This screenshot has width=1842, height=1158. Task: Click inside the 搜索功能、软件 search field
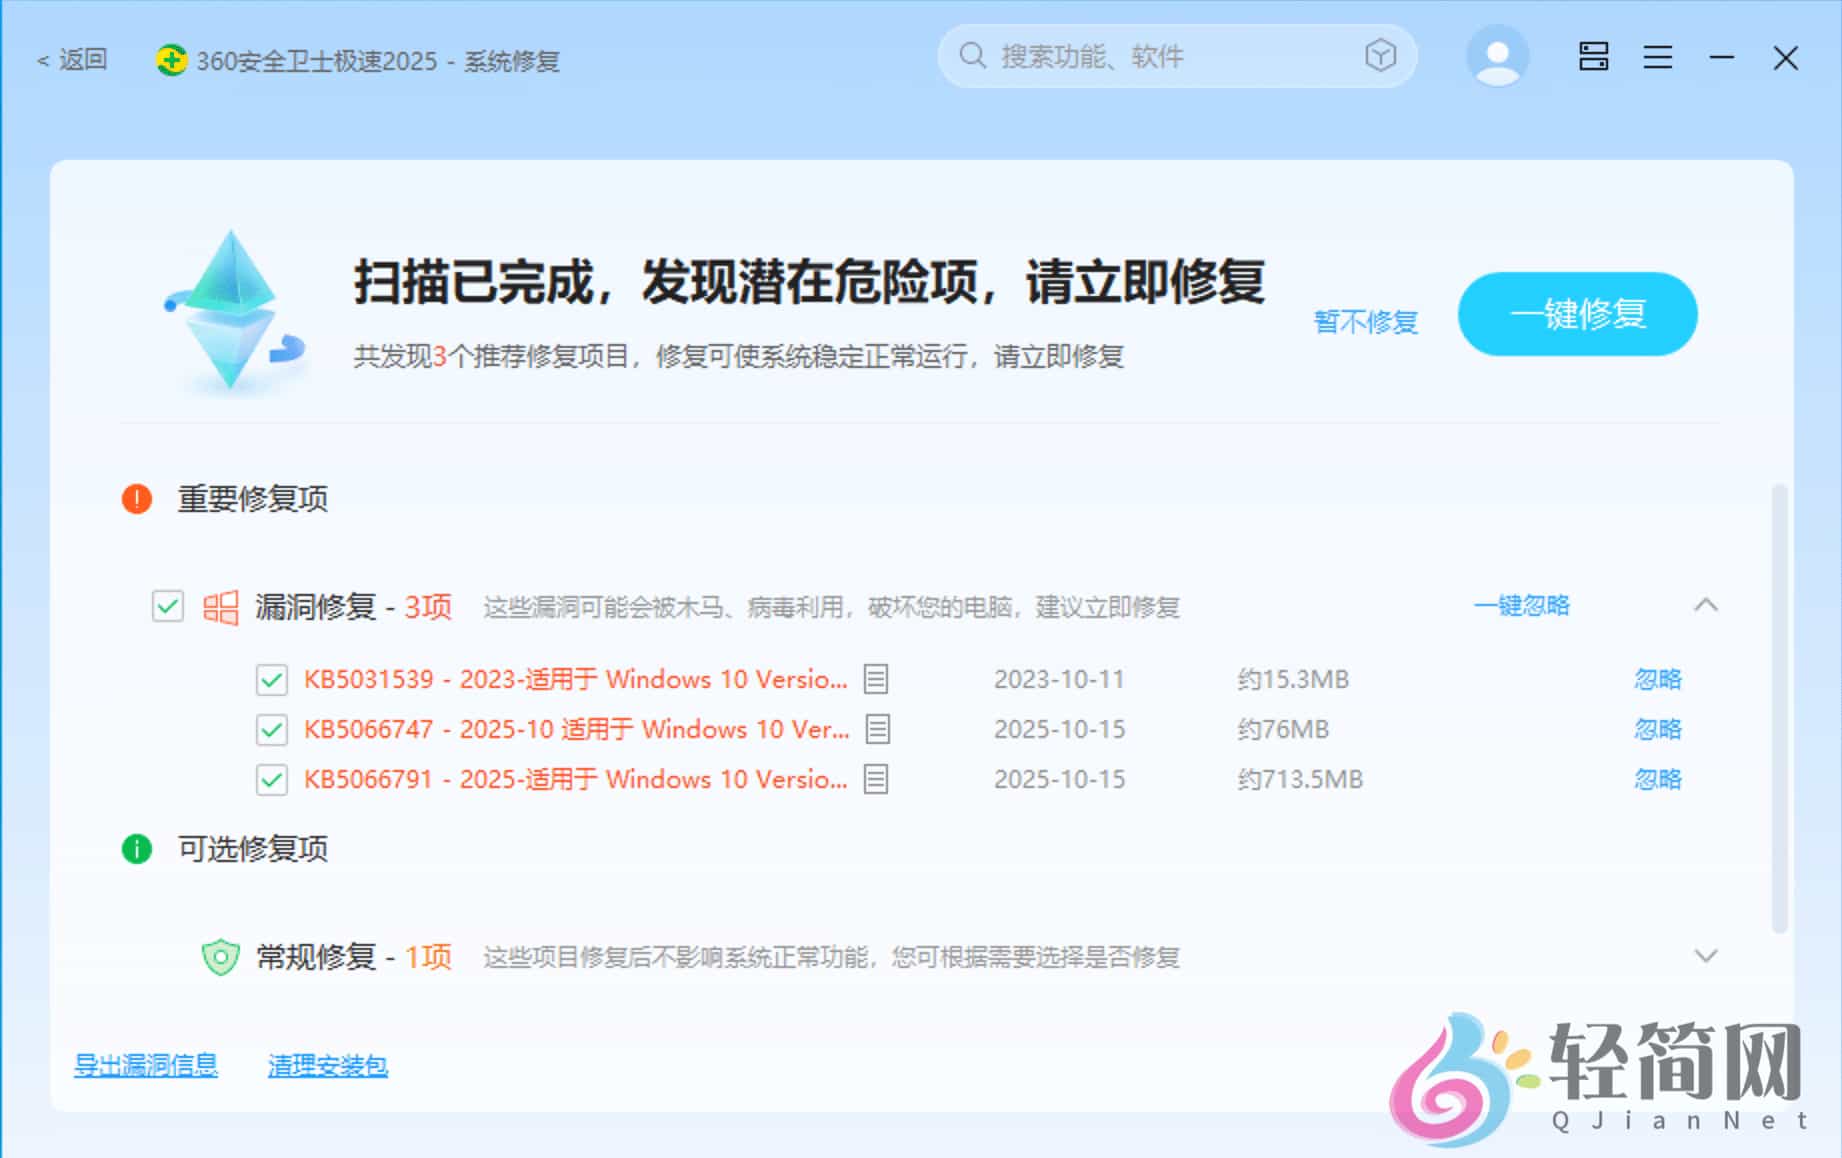1150,57
